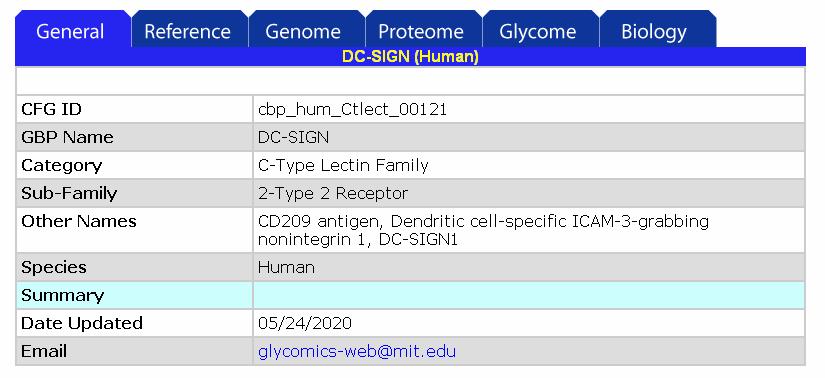Click the empty Summary value cell

point(529,295)
